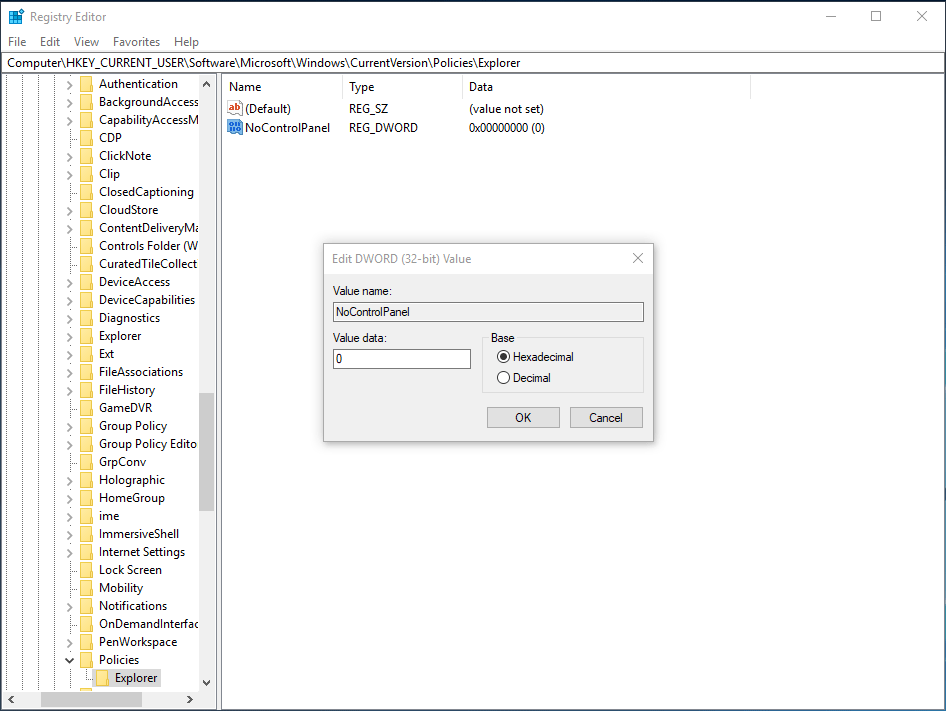Image resolution: width=946 pixels, height=711 pixels.
Task: Expand the Internet Settings key
Action: pyautogui.click(x=69, y=552)
